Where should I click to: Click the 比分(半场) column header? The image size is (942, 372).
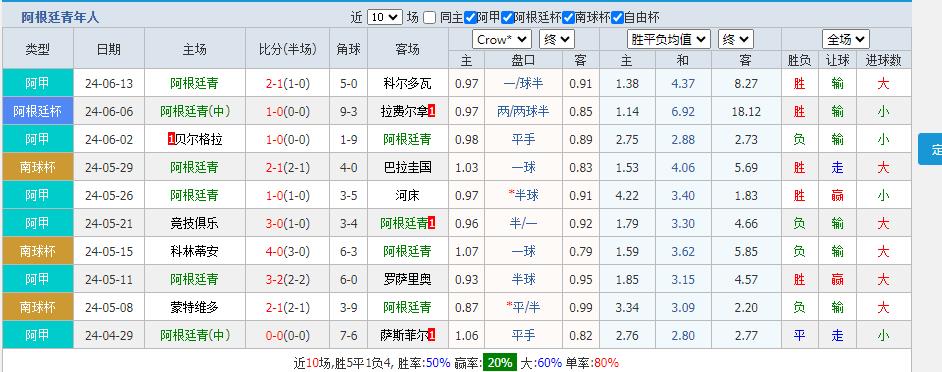(288, 49)
